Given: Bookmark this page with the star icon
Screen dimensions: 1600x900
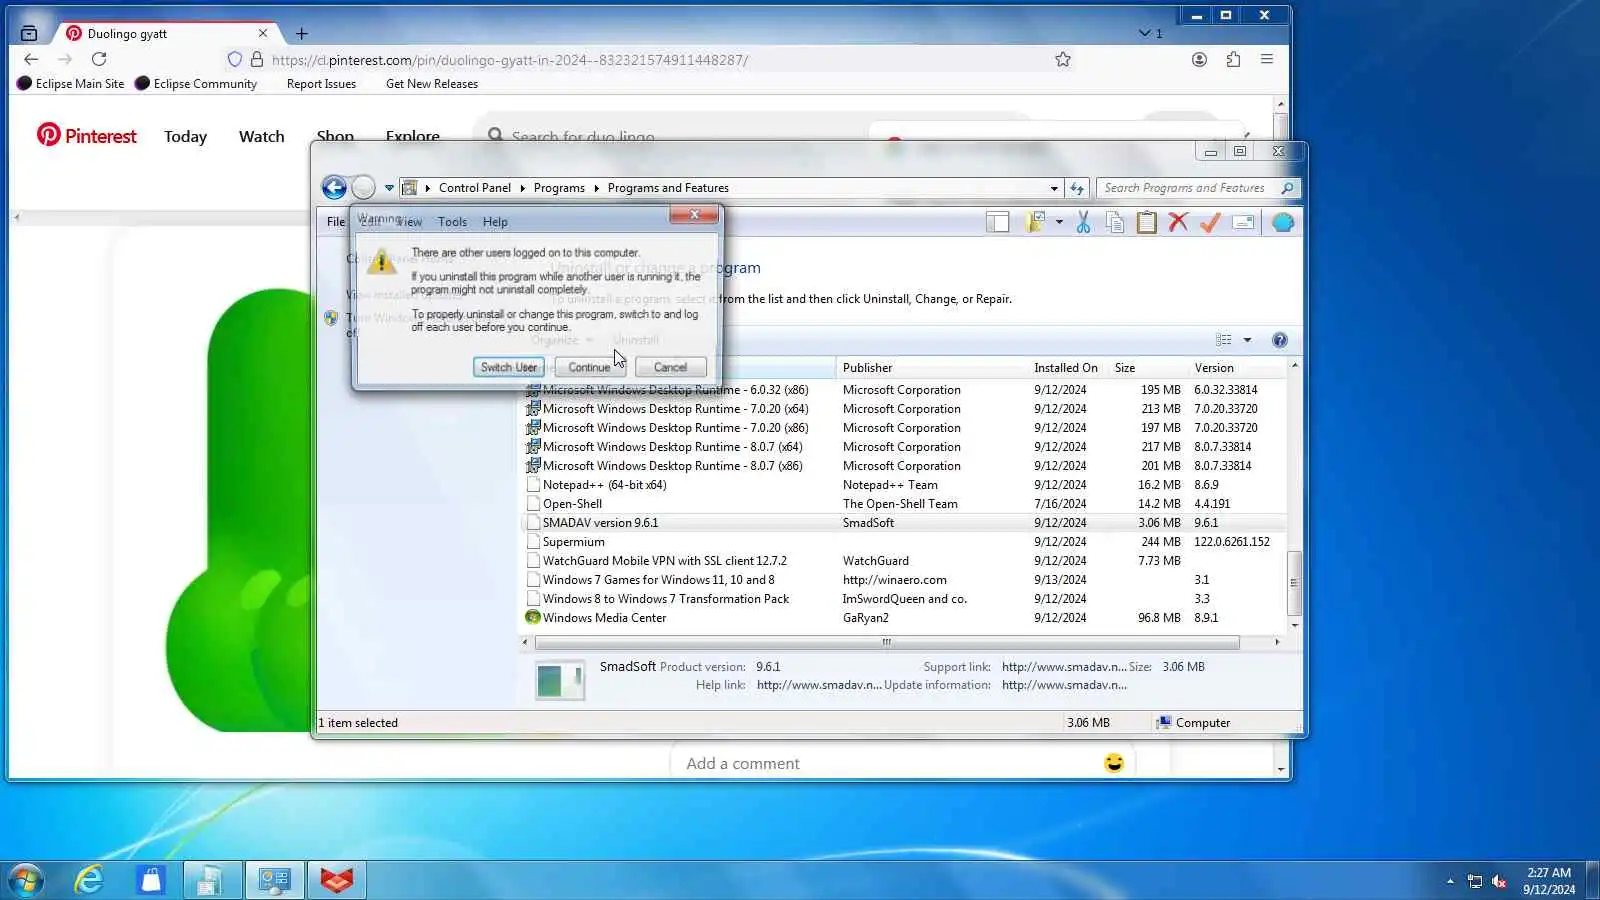Looking at the screenshot, I should pyautogui.click(x=1063, y=60).
